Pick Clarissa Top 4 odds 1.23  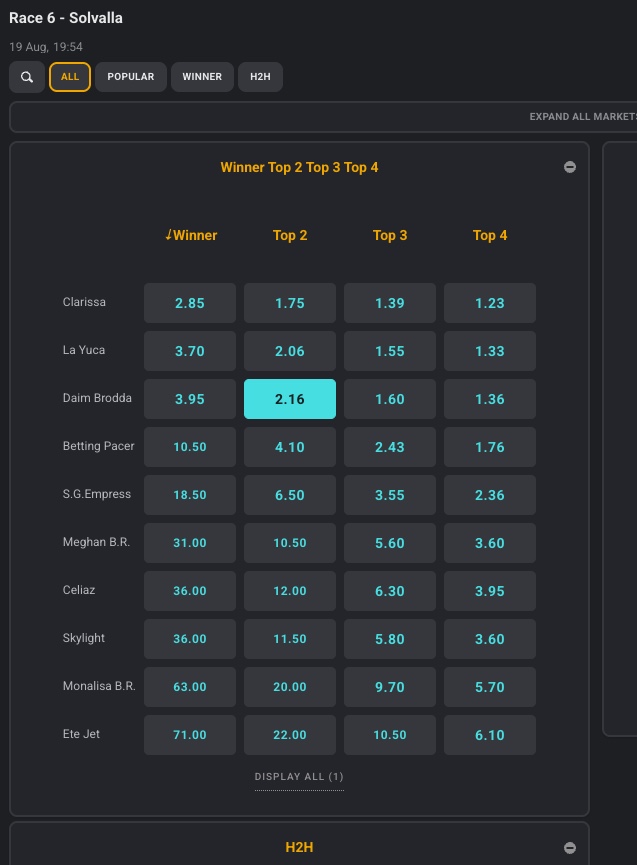pyautogui.click(x=490, y=303)
